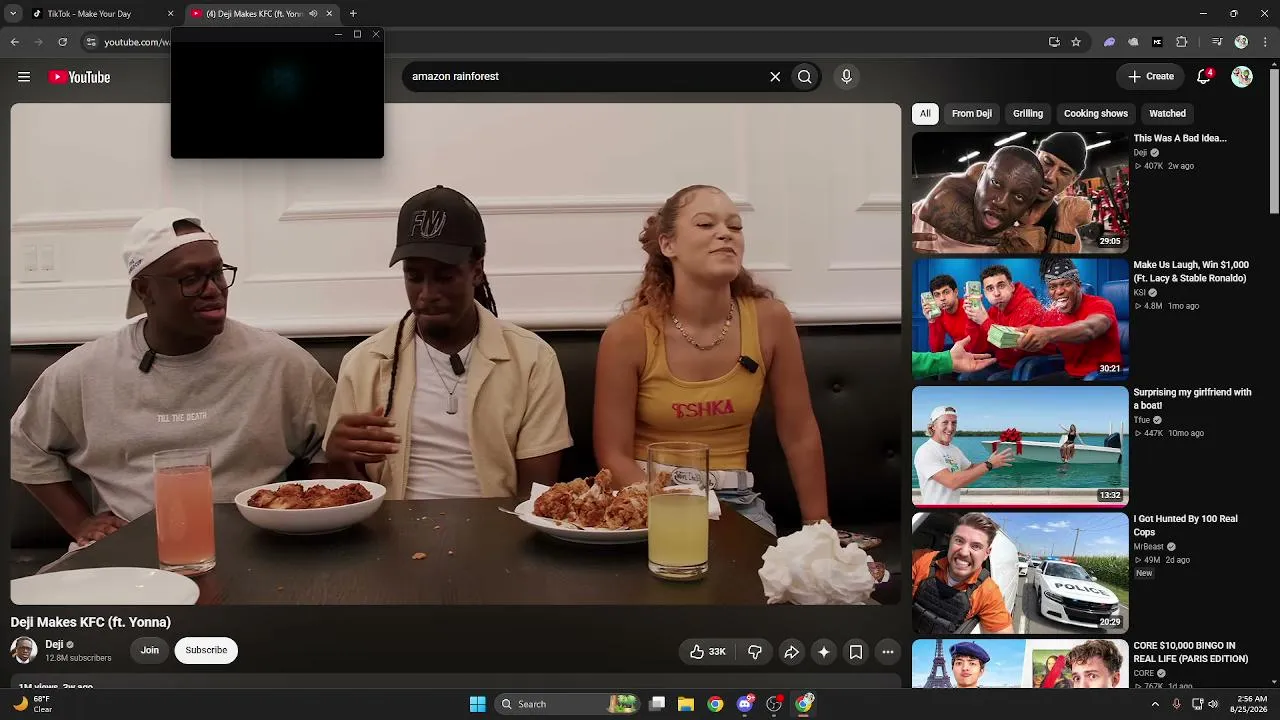The width and height of the screenshot is (1280, 720).
Task: Mute the Deji Makes KFC tab audio
Action: point(313,14)
